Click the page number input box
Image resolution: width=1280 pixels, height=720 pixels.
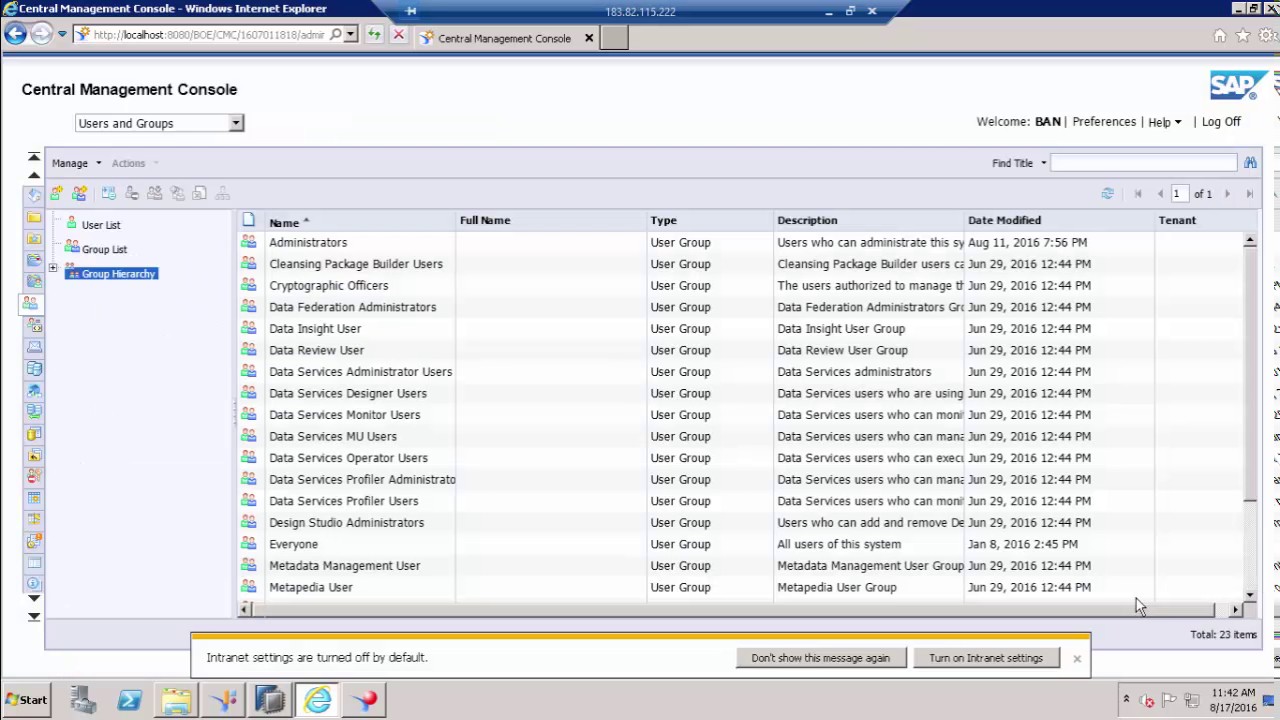click(1179, 194)
